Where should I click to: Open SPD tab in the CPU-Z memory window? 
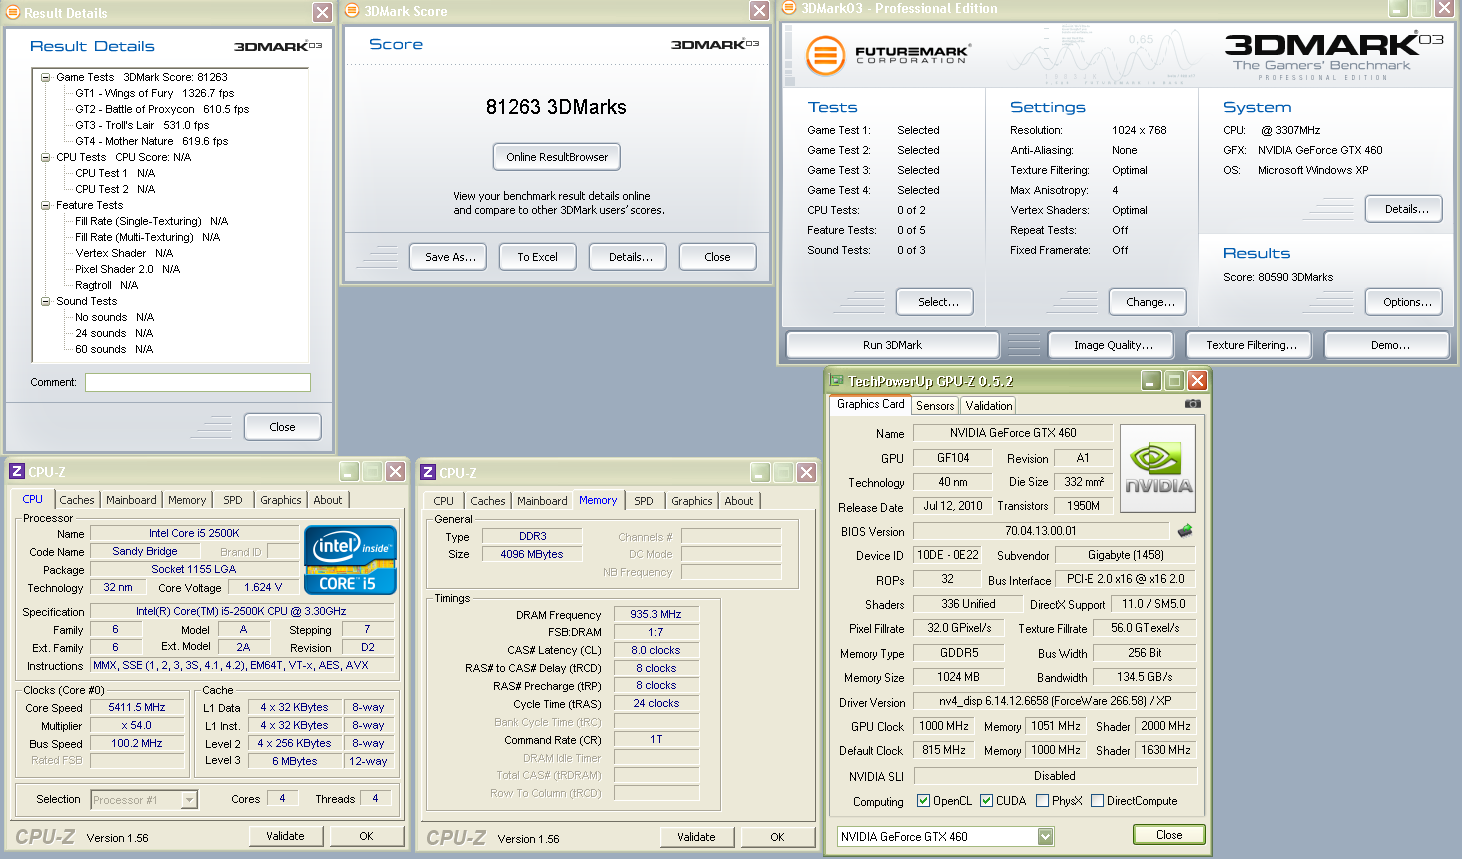644,501
